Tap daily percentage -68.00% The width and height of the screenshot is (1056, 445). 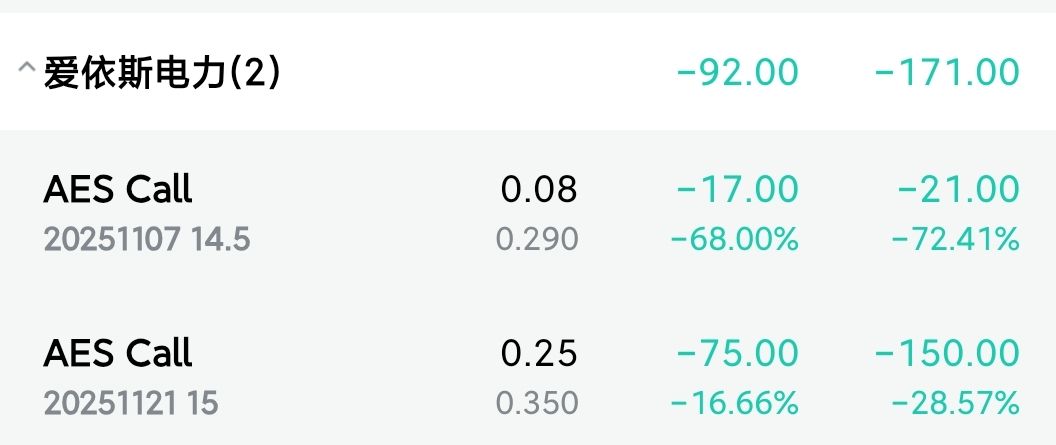point(735,239)
